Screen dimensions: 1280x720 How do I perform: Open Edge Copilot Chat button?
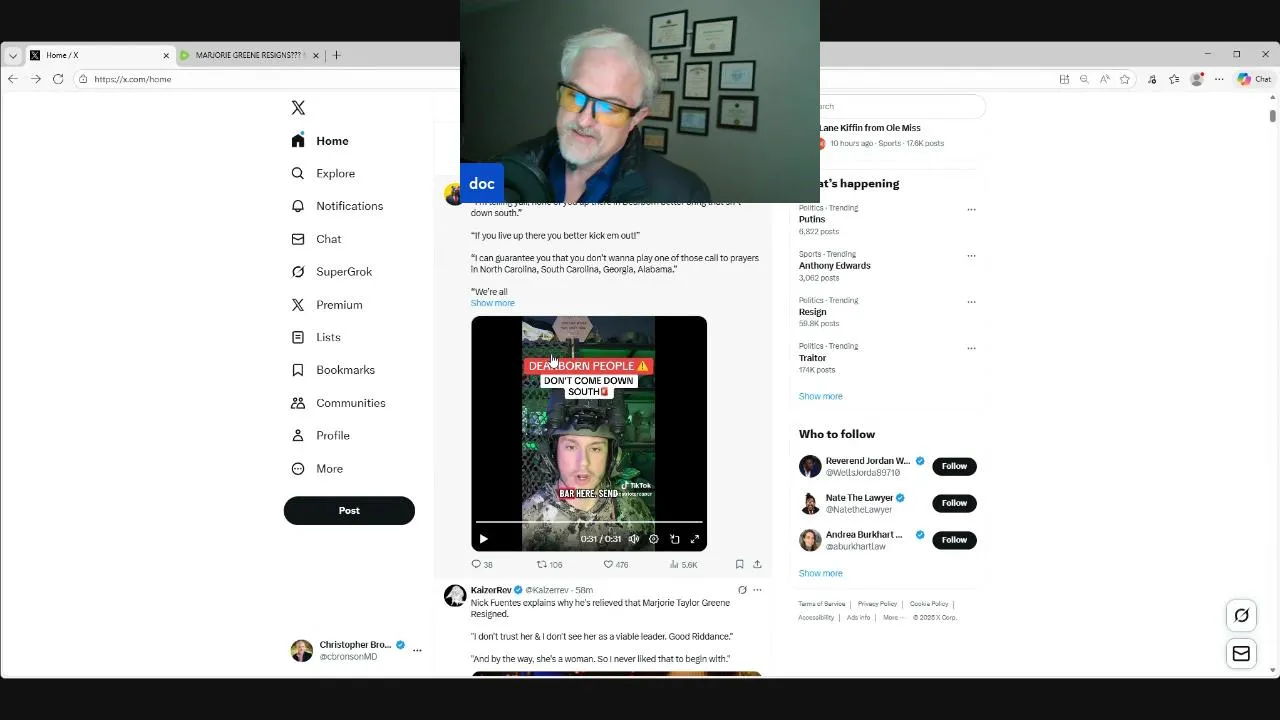point(1254,79)
